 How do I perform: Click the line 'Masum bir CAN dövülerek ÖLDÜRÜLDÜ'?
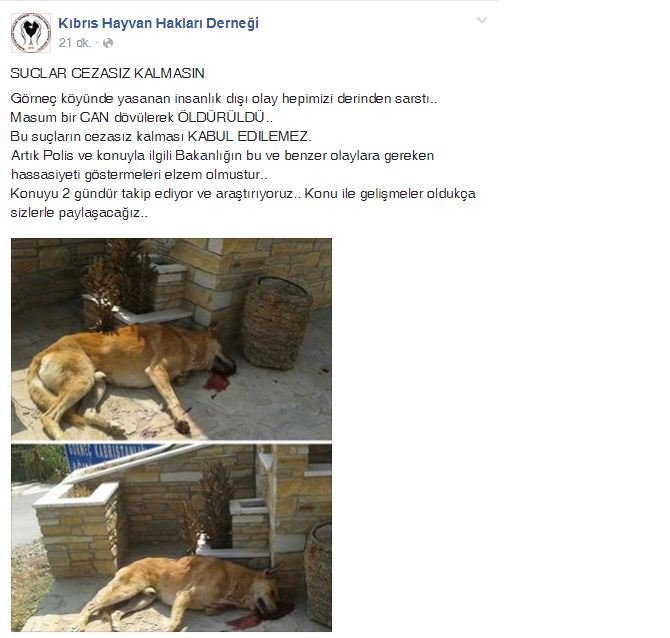pyautogui.click(x=141, y=117)
